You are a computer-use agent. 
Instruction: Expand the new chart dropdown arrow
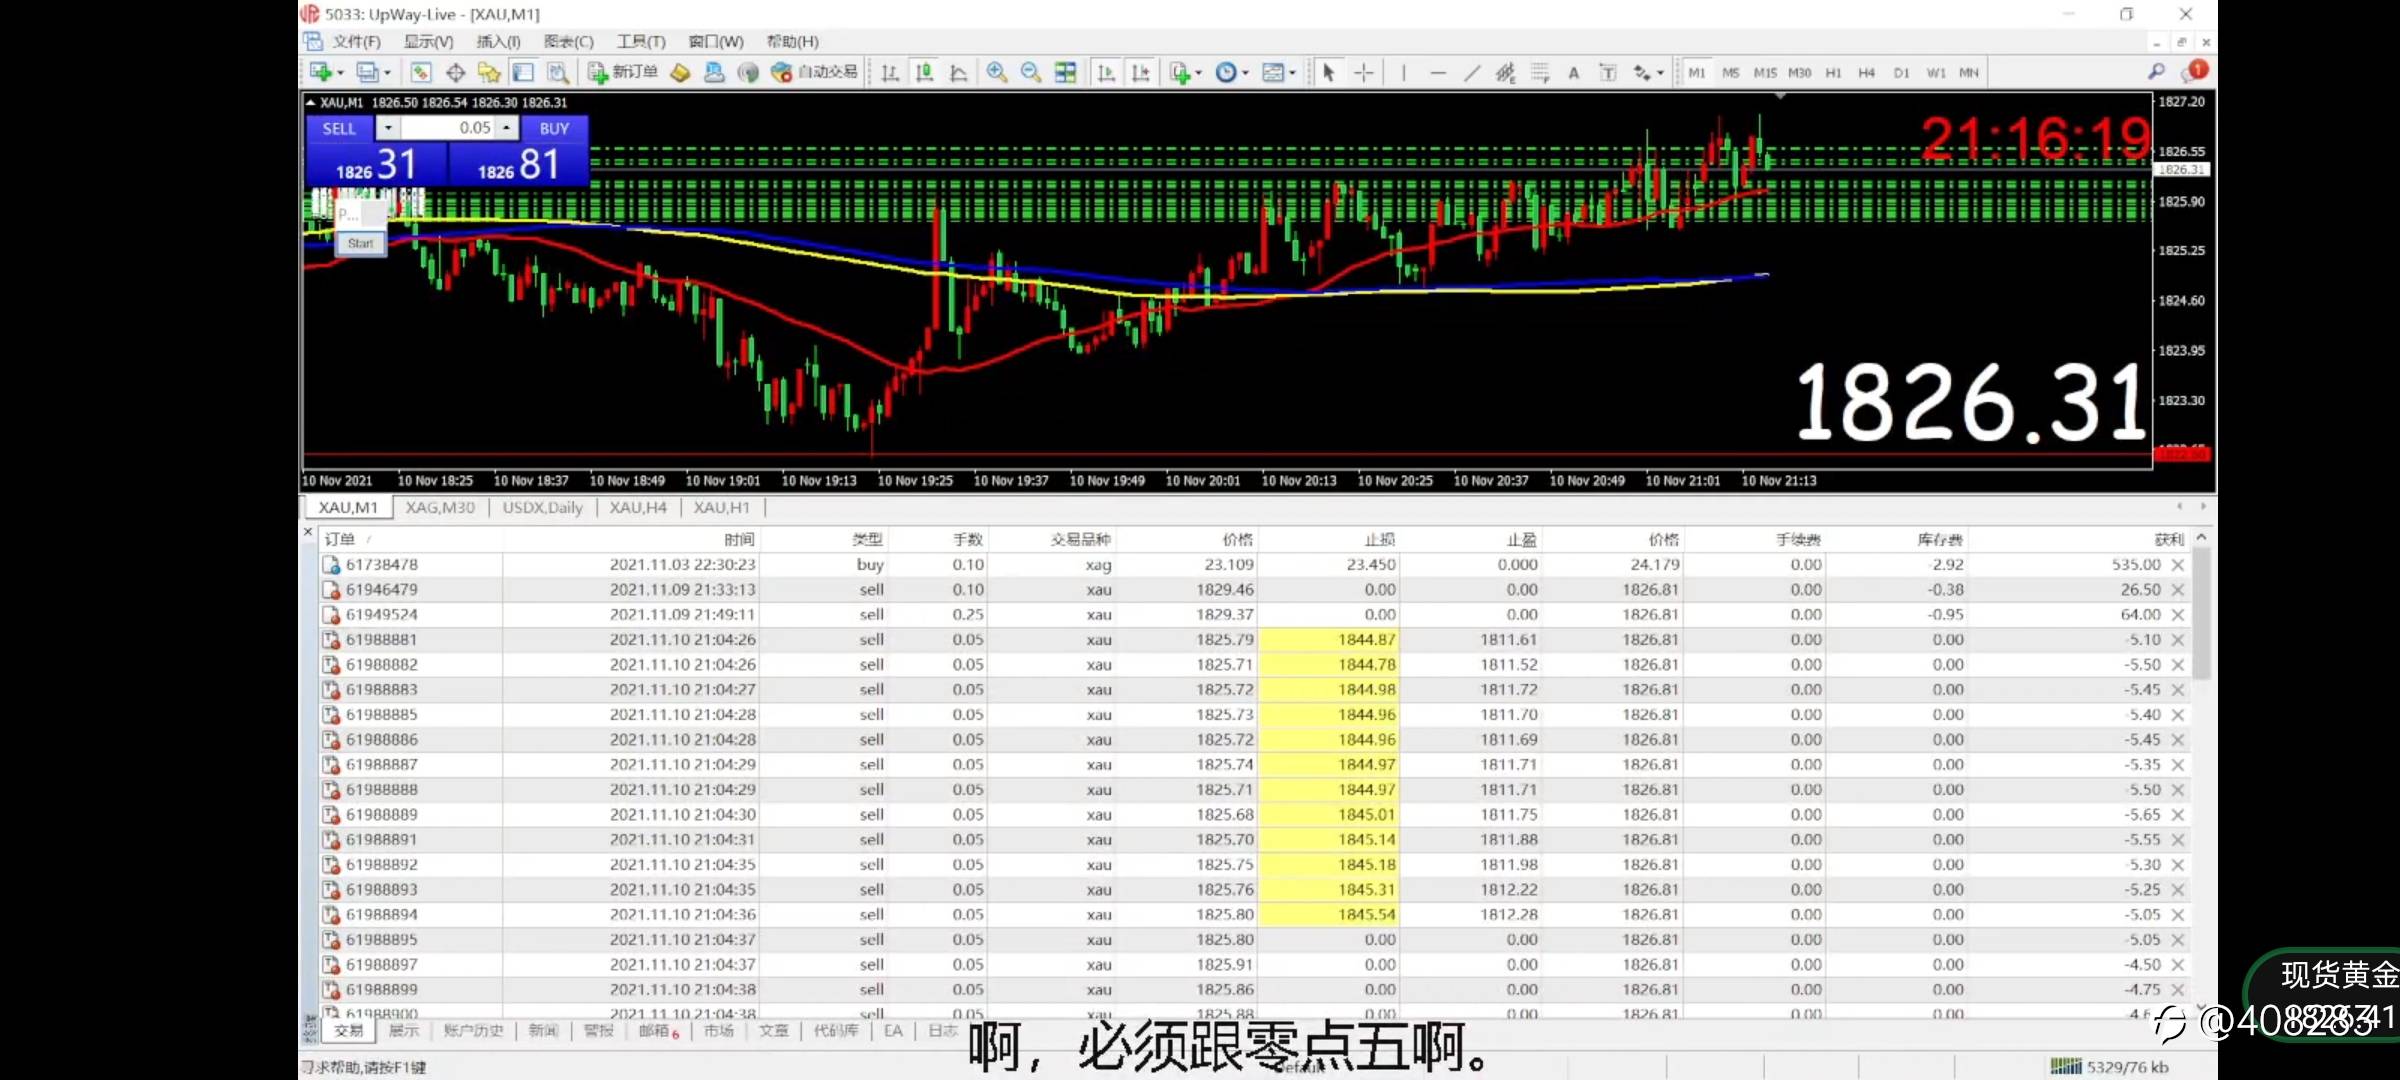340,72
